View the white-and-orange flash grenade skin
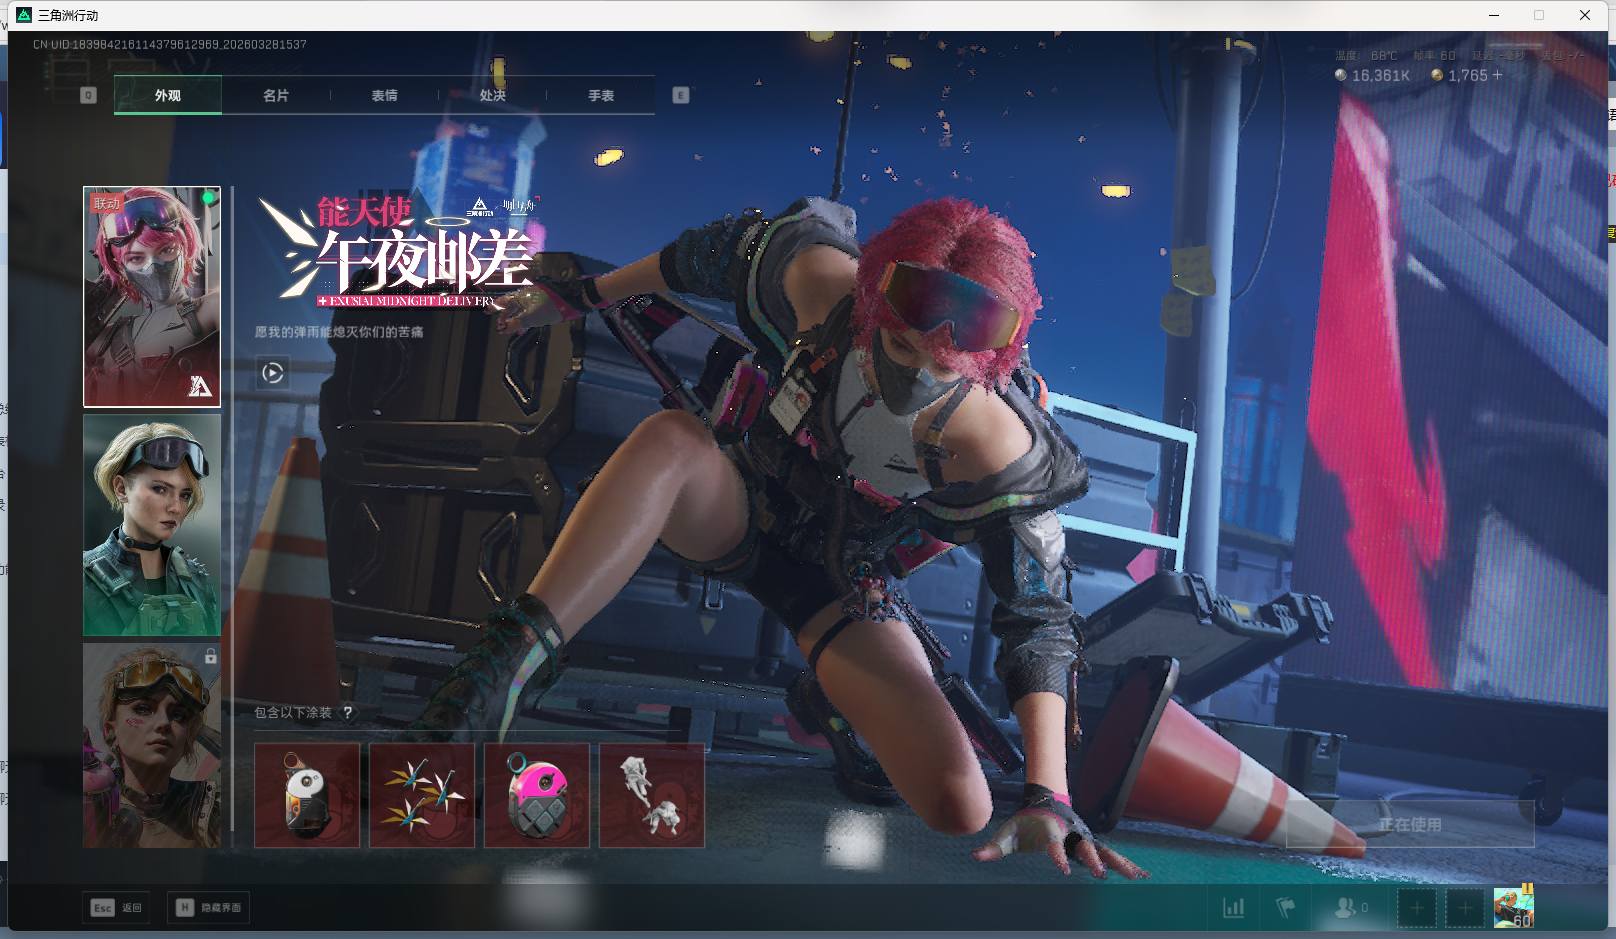 click(x=307, y=795)
